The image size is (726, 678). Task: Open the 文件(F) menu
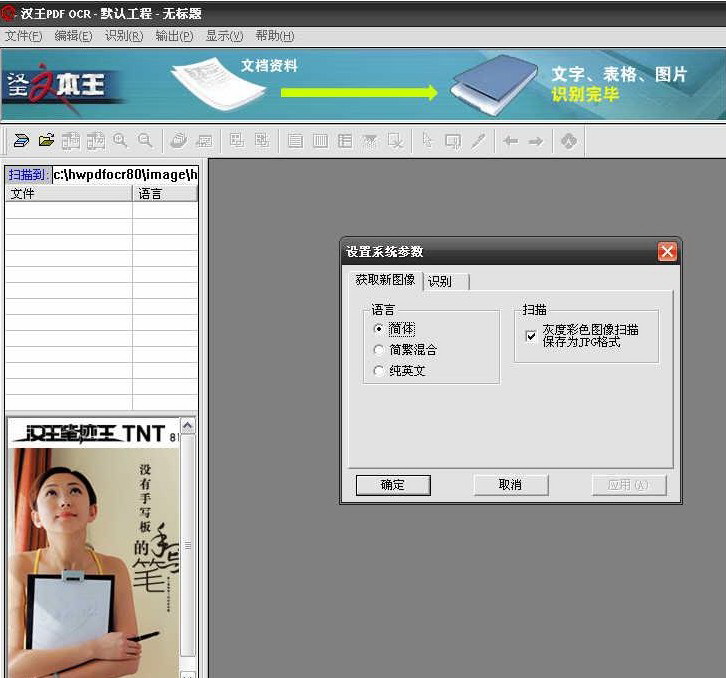pos(23,36)
